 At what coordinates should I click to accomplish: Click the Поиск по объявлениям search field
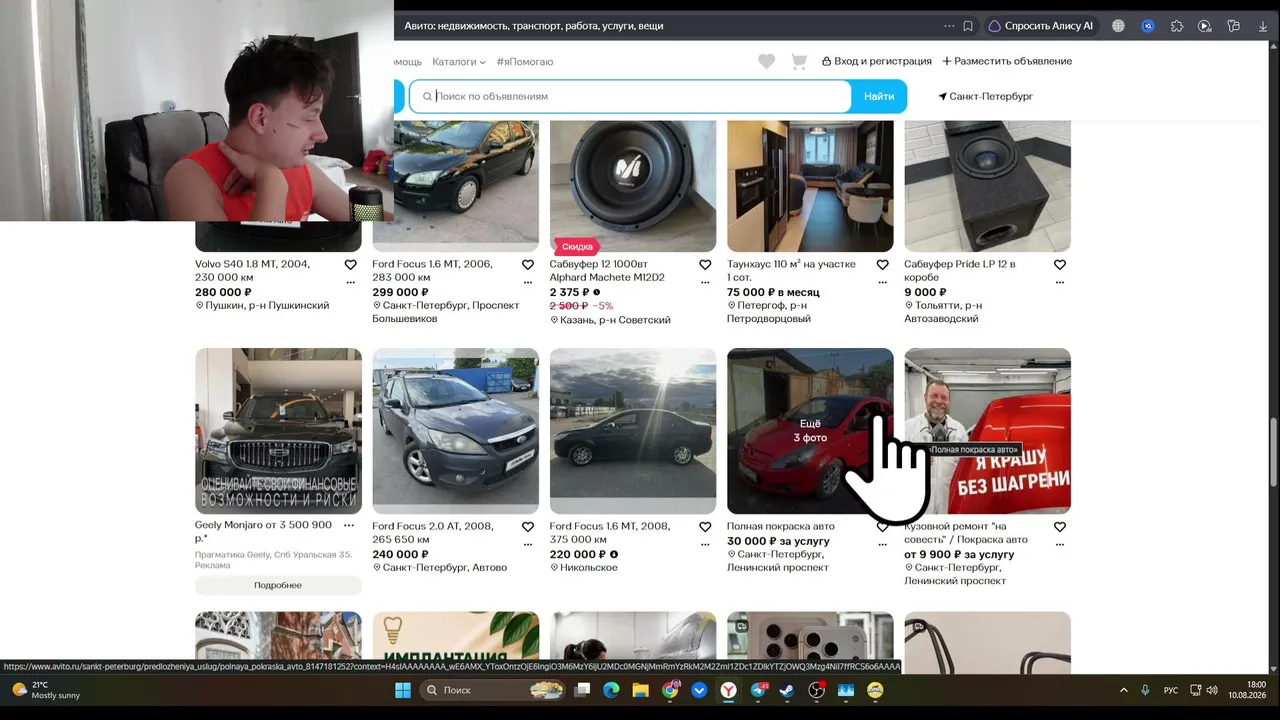click(631, 96)
